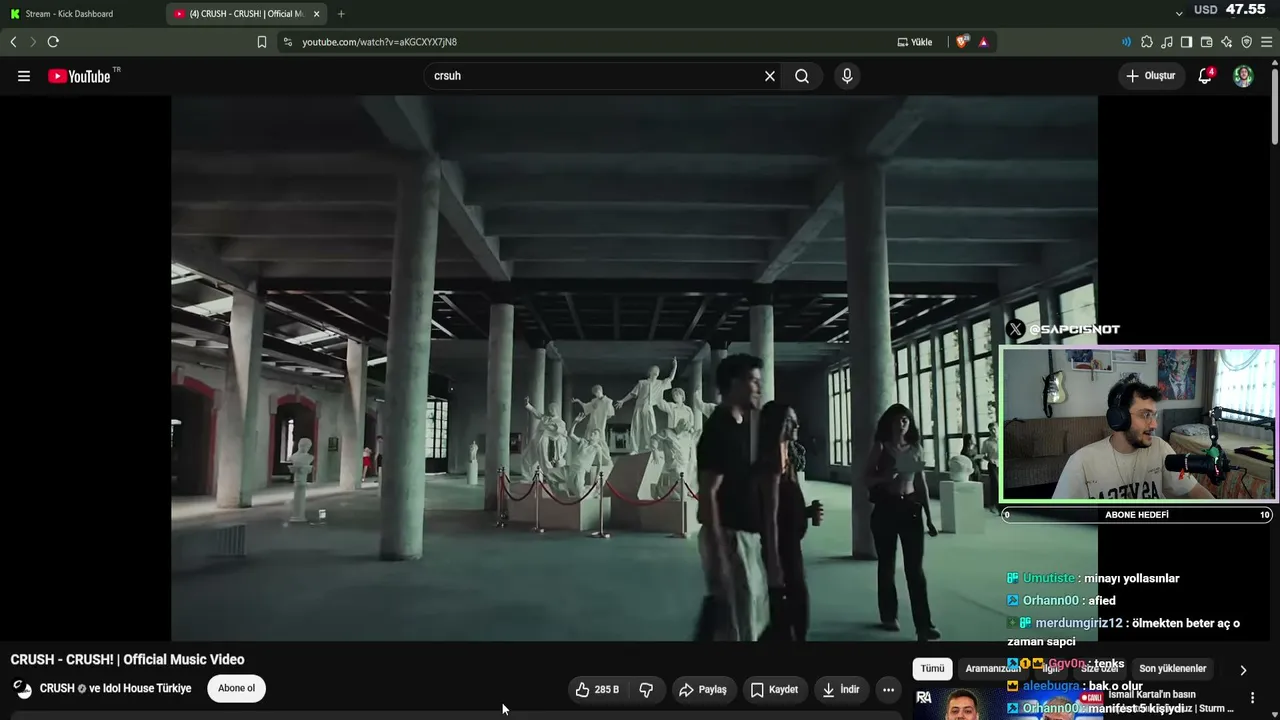Share the video via Paylaş
This screenshot has width=1280, height=720.
click(x=703, y=690)
